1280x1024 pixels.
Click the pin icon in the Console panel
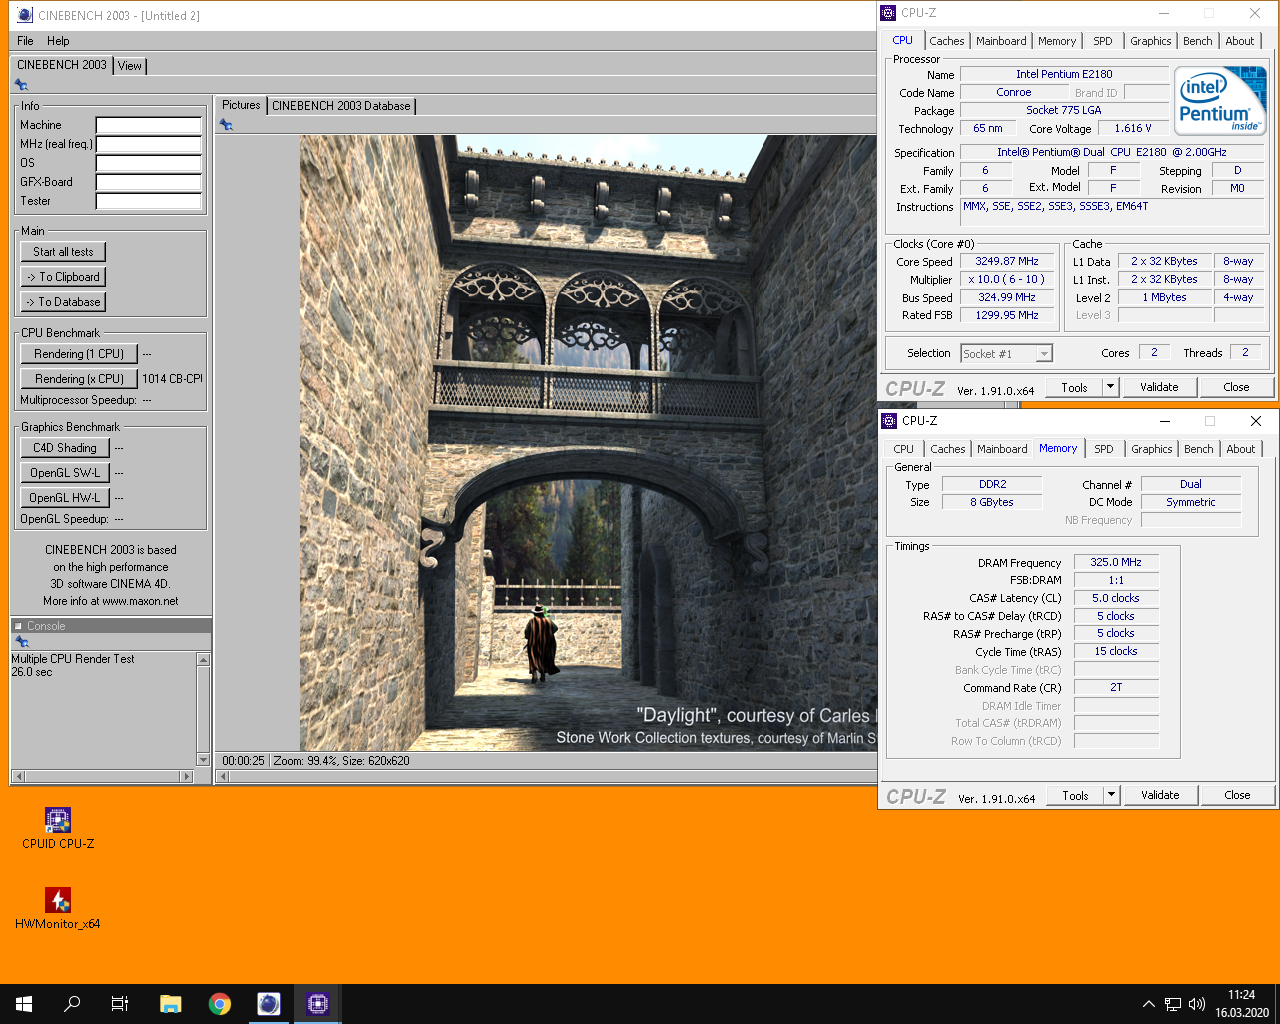coord(21,641)
